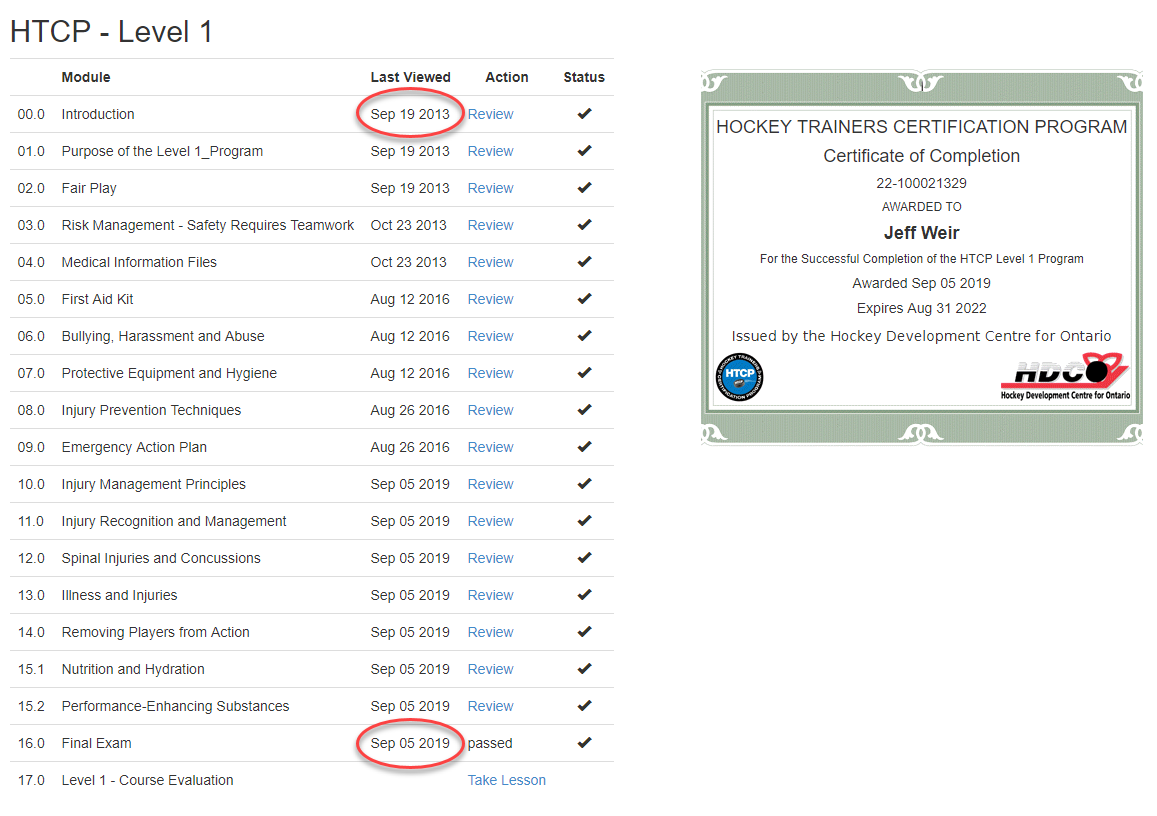Review Bullying, Harassment and Abuse module
This screenshot has height=816, width=1157.
coord(490,336)
